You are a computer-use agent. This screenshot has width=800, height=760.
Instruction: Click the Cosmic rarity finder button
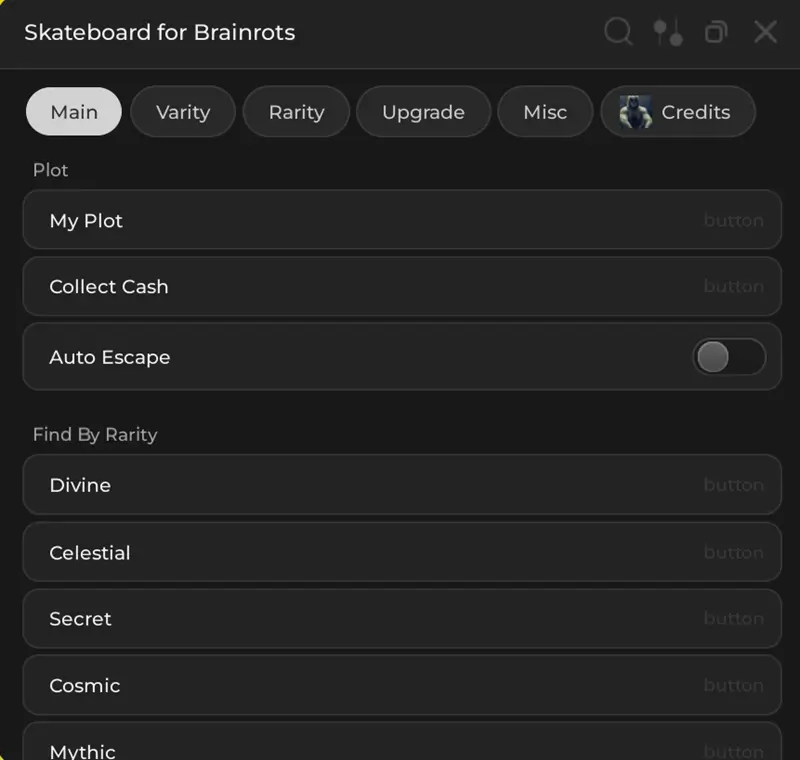click(400, 685)
